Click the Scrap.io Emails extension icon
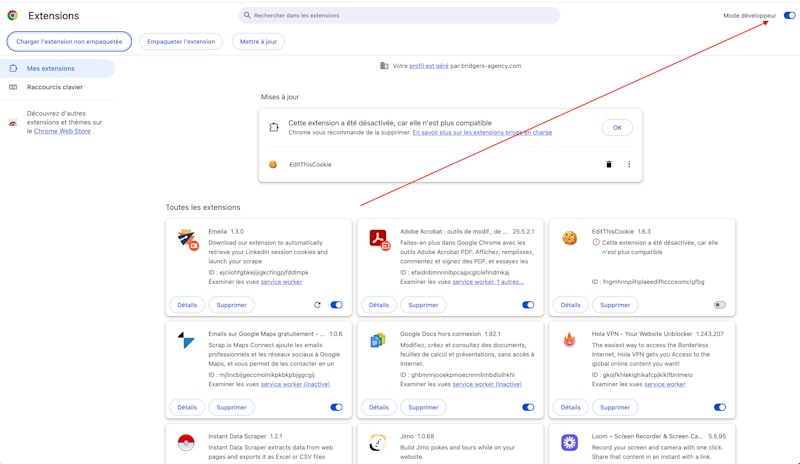The image size is (800, 464). coord(186,340)
